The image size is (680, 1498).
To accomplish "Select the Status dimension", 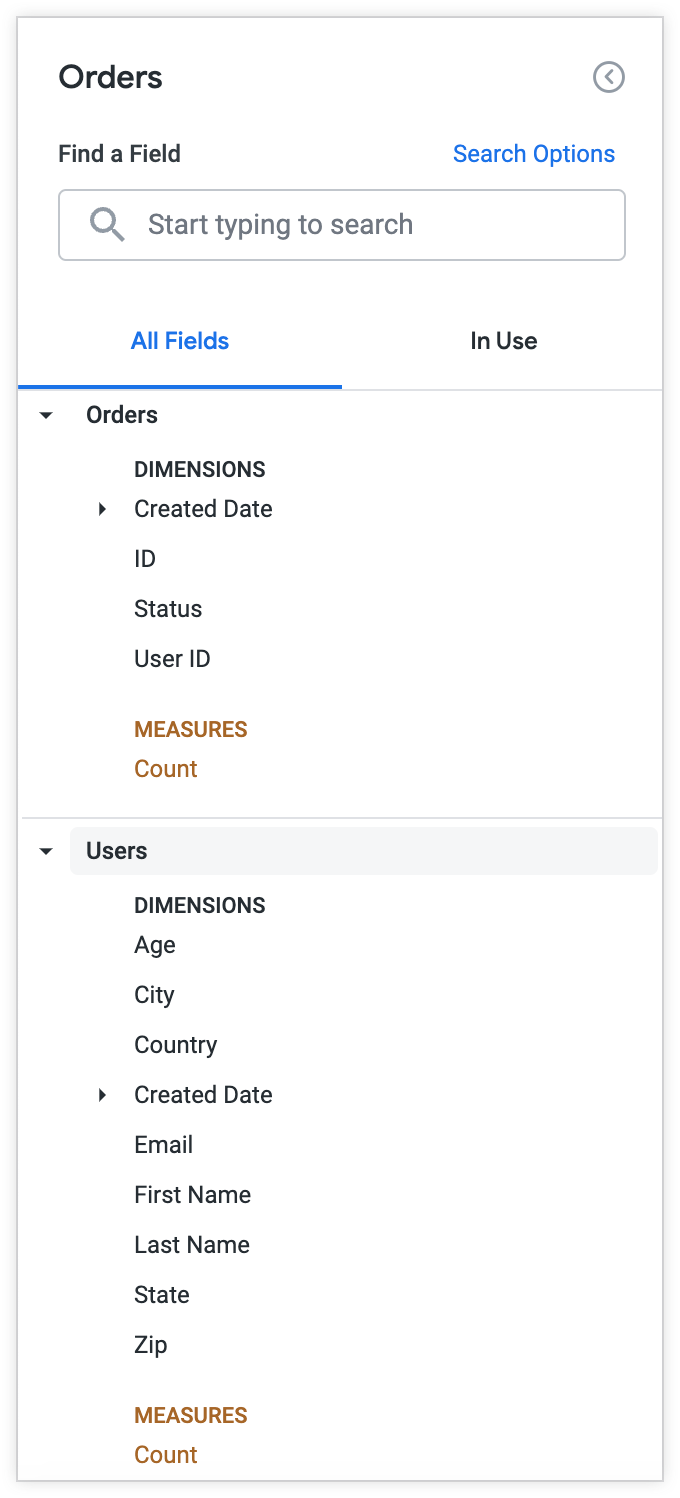I will click(168, 609).
